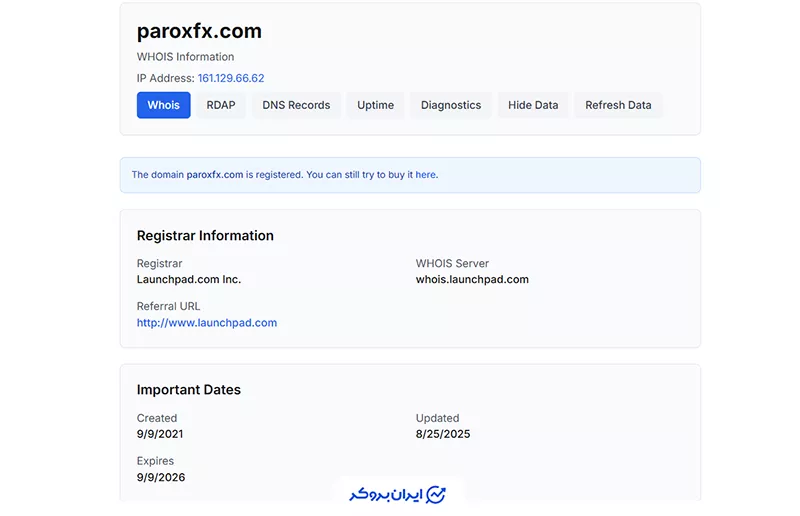
Task: Click the 'WHOIS Information' subtitle
Action: (185, 57)
